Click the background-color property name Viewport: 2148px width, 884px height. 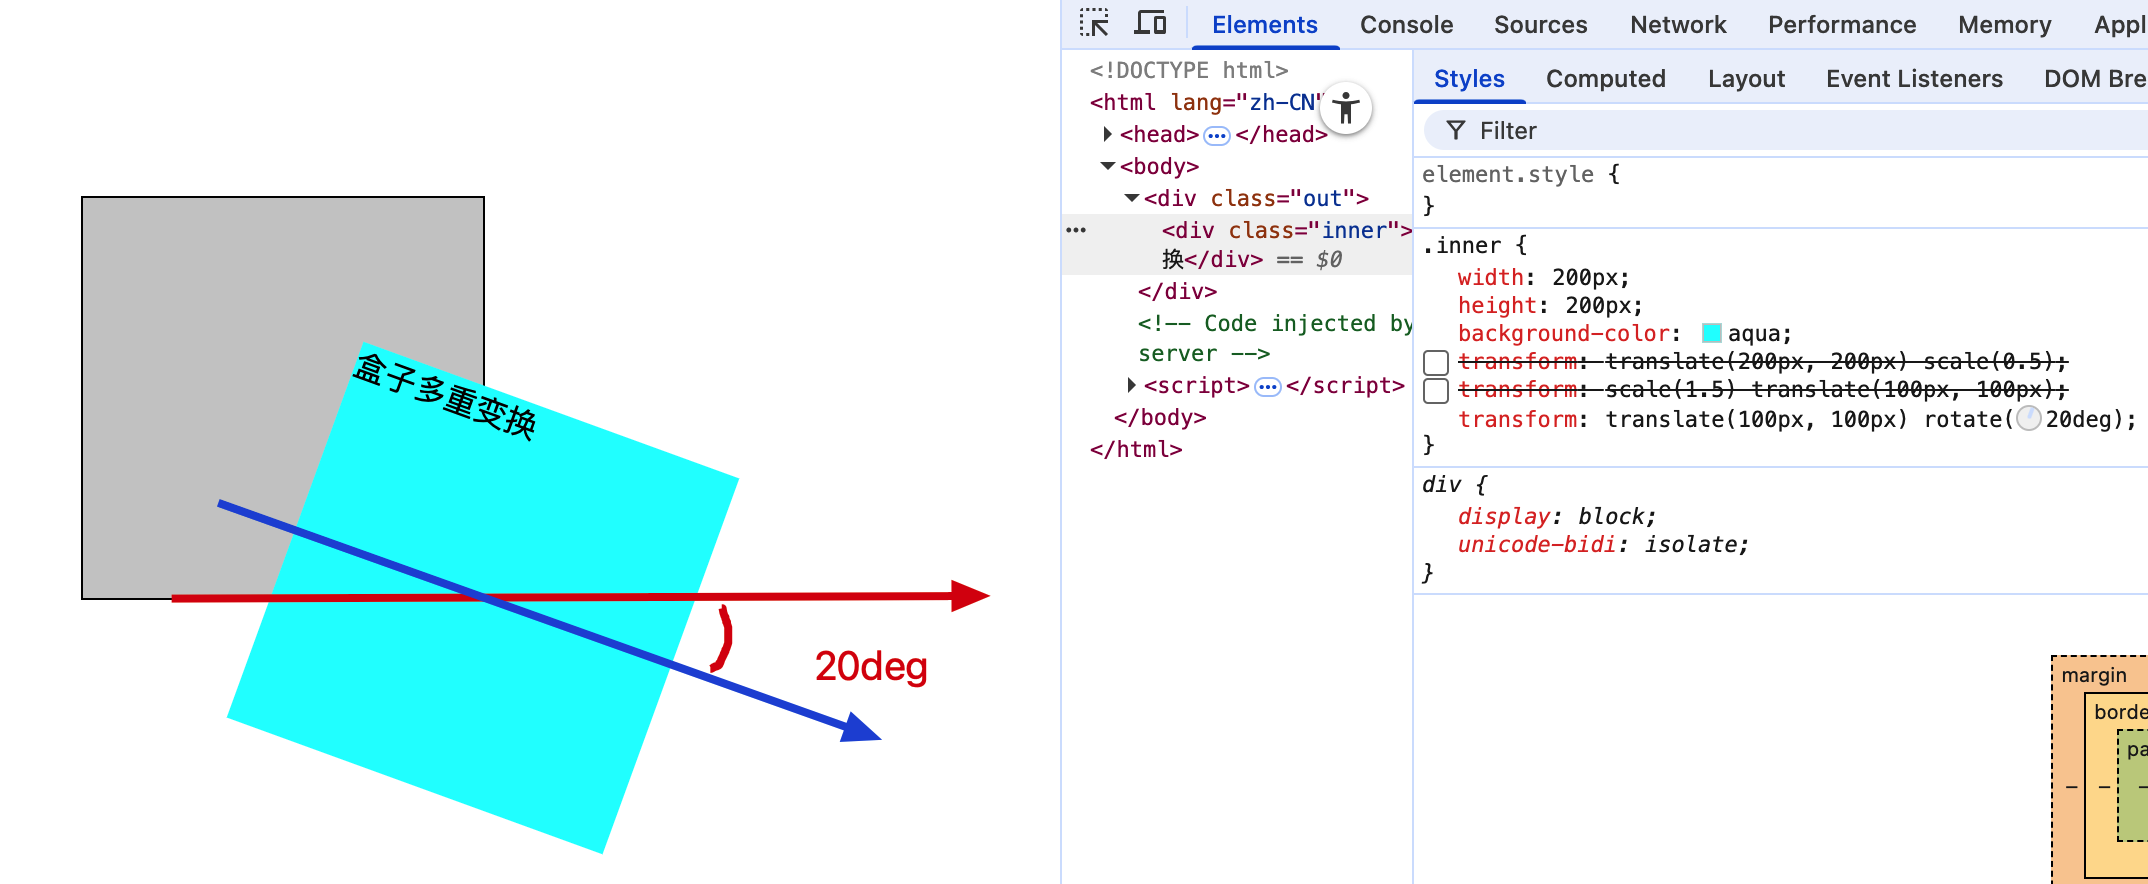point(1564,333)
